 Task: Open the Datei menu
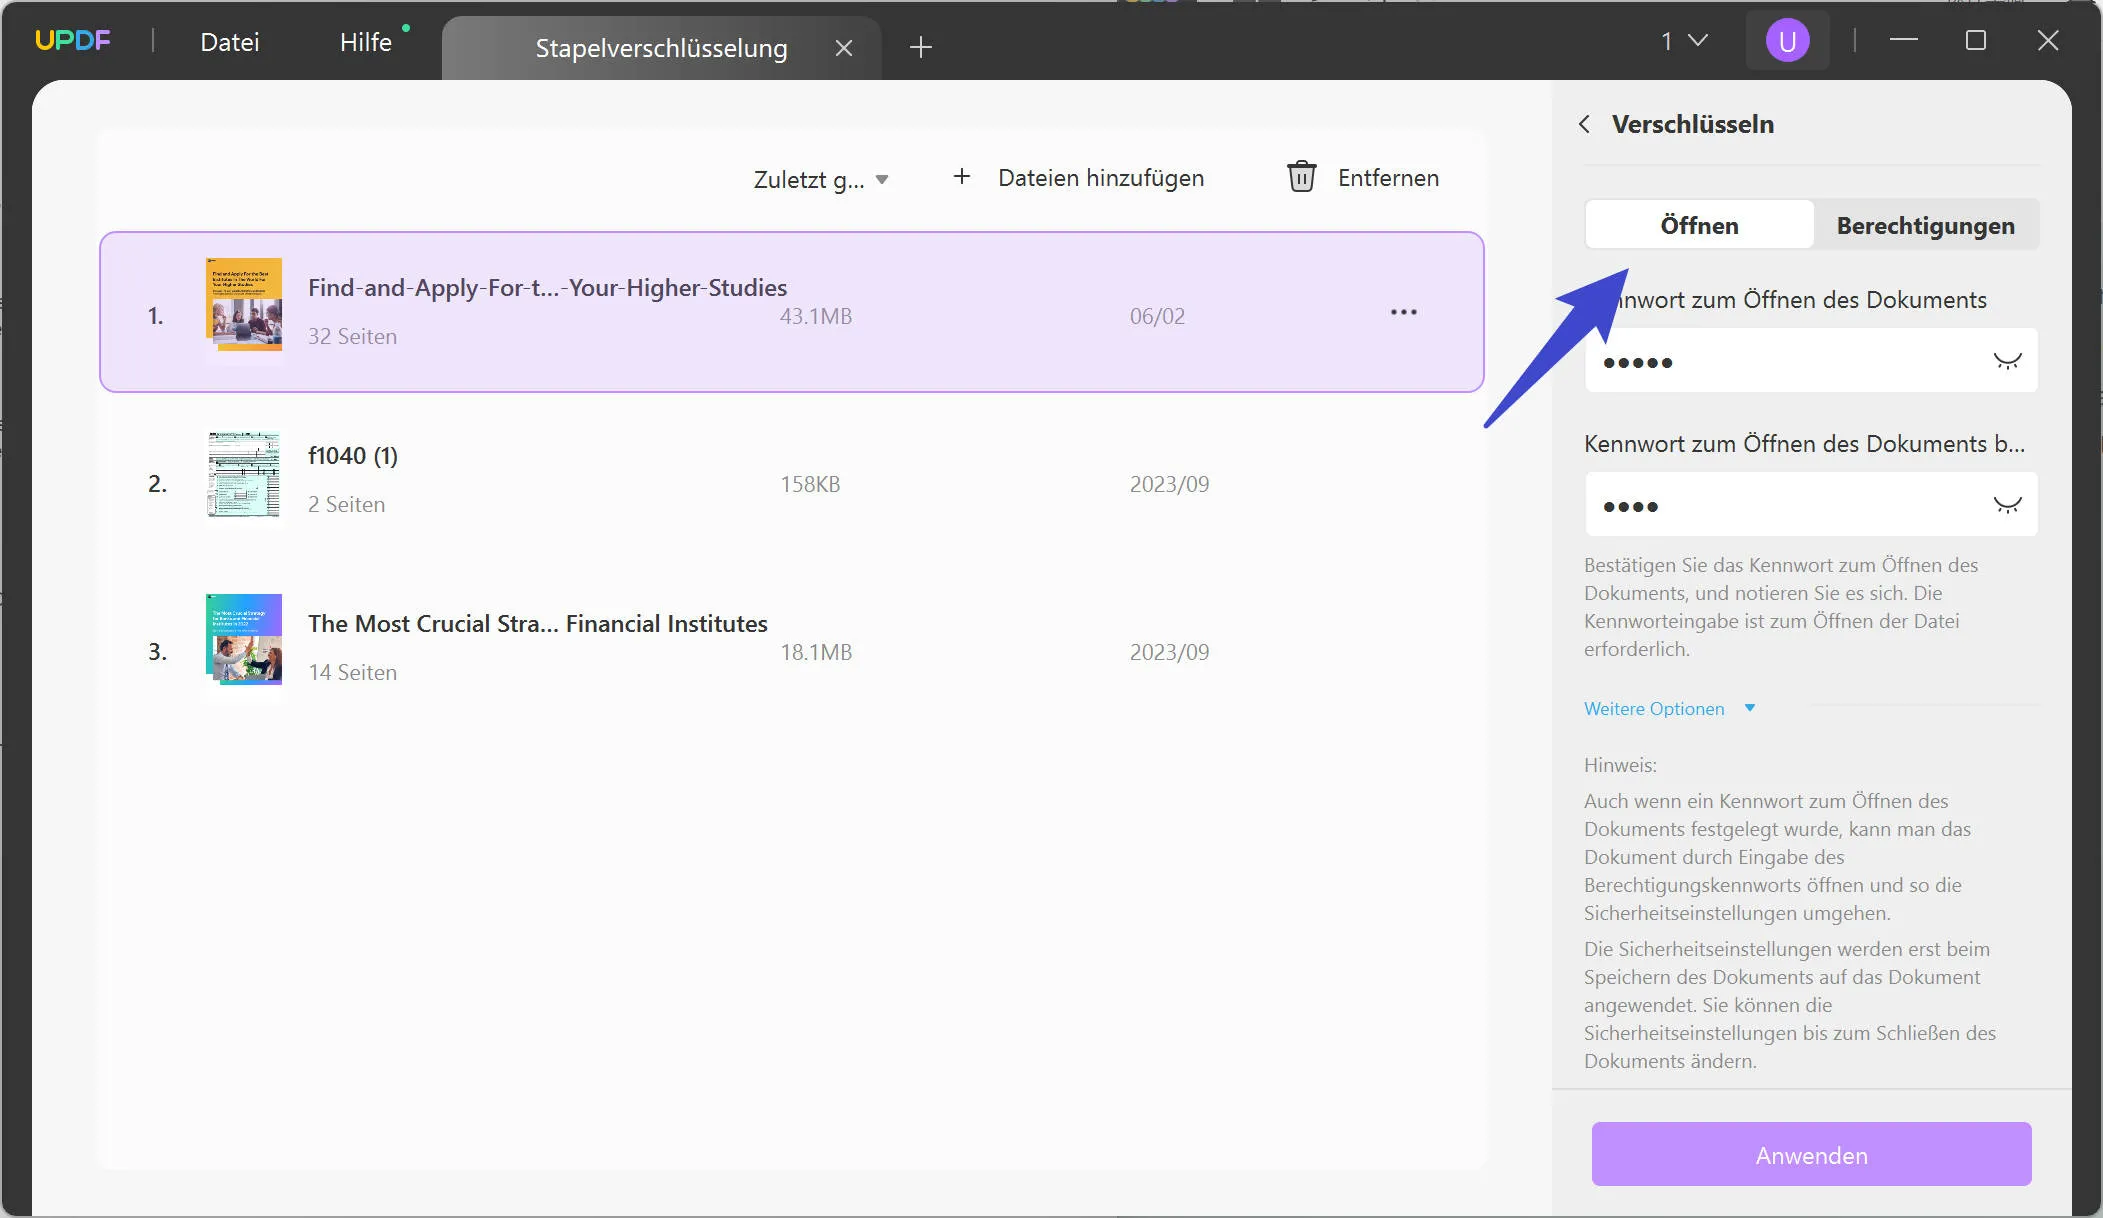229,42
